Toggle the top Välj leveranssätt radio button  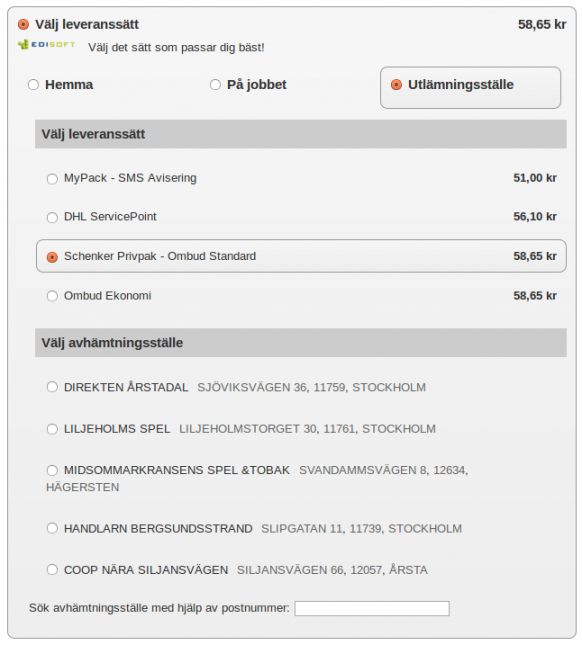pos(23,25)
